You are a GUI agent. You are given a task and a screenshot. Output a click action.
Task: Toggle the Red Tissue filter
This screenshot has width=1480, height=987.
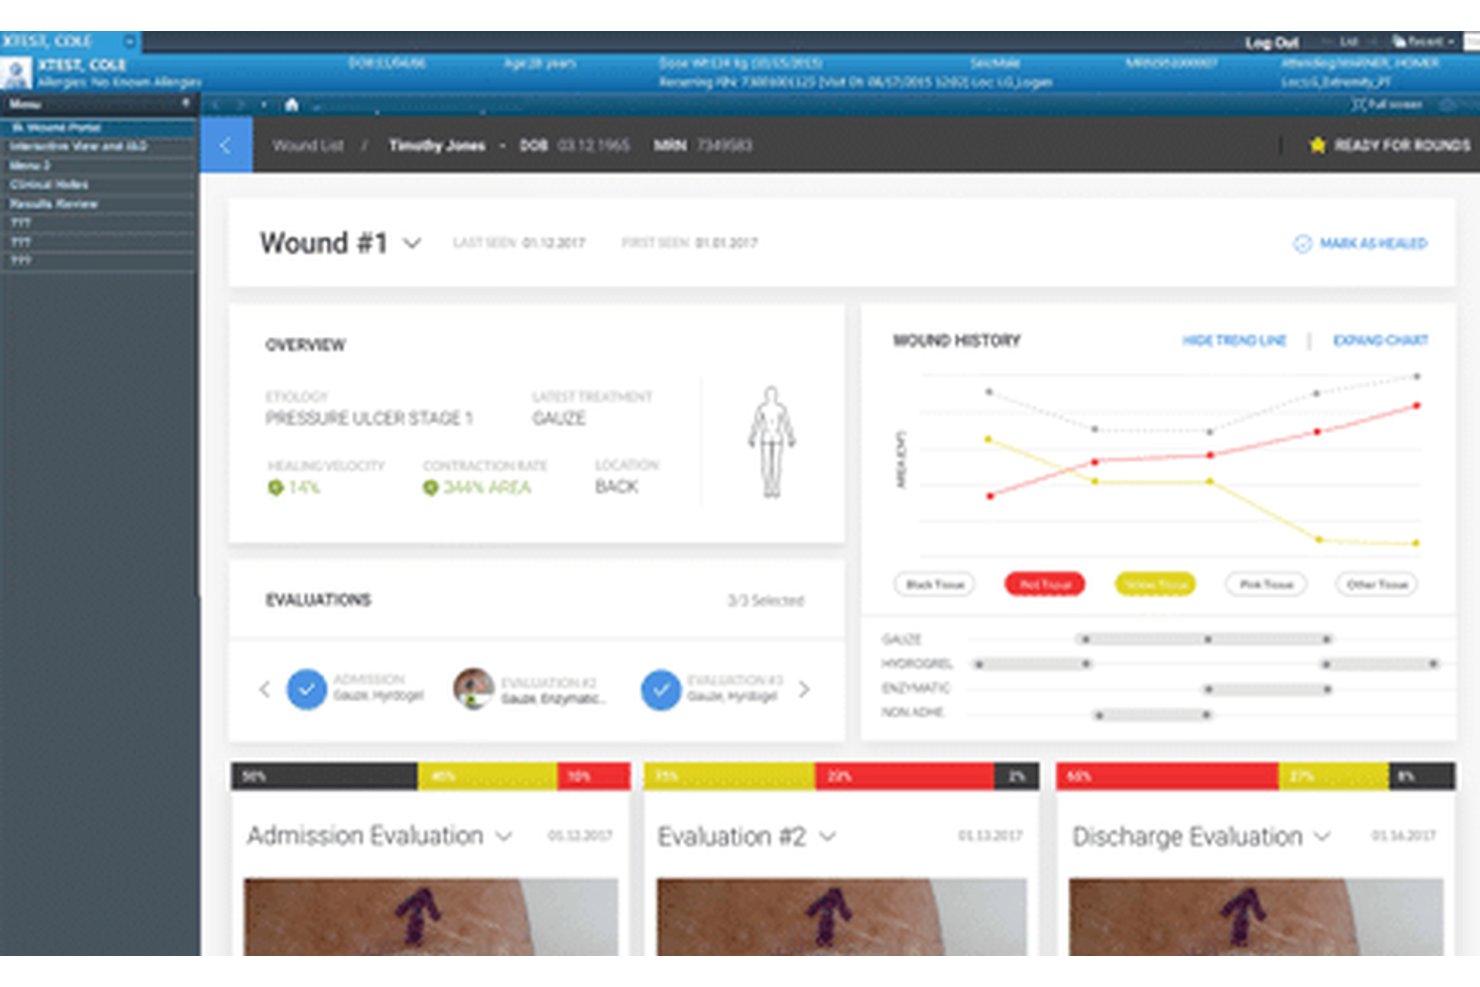pos(1045,584)
